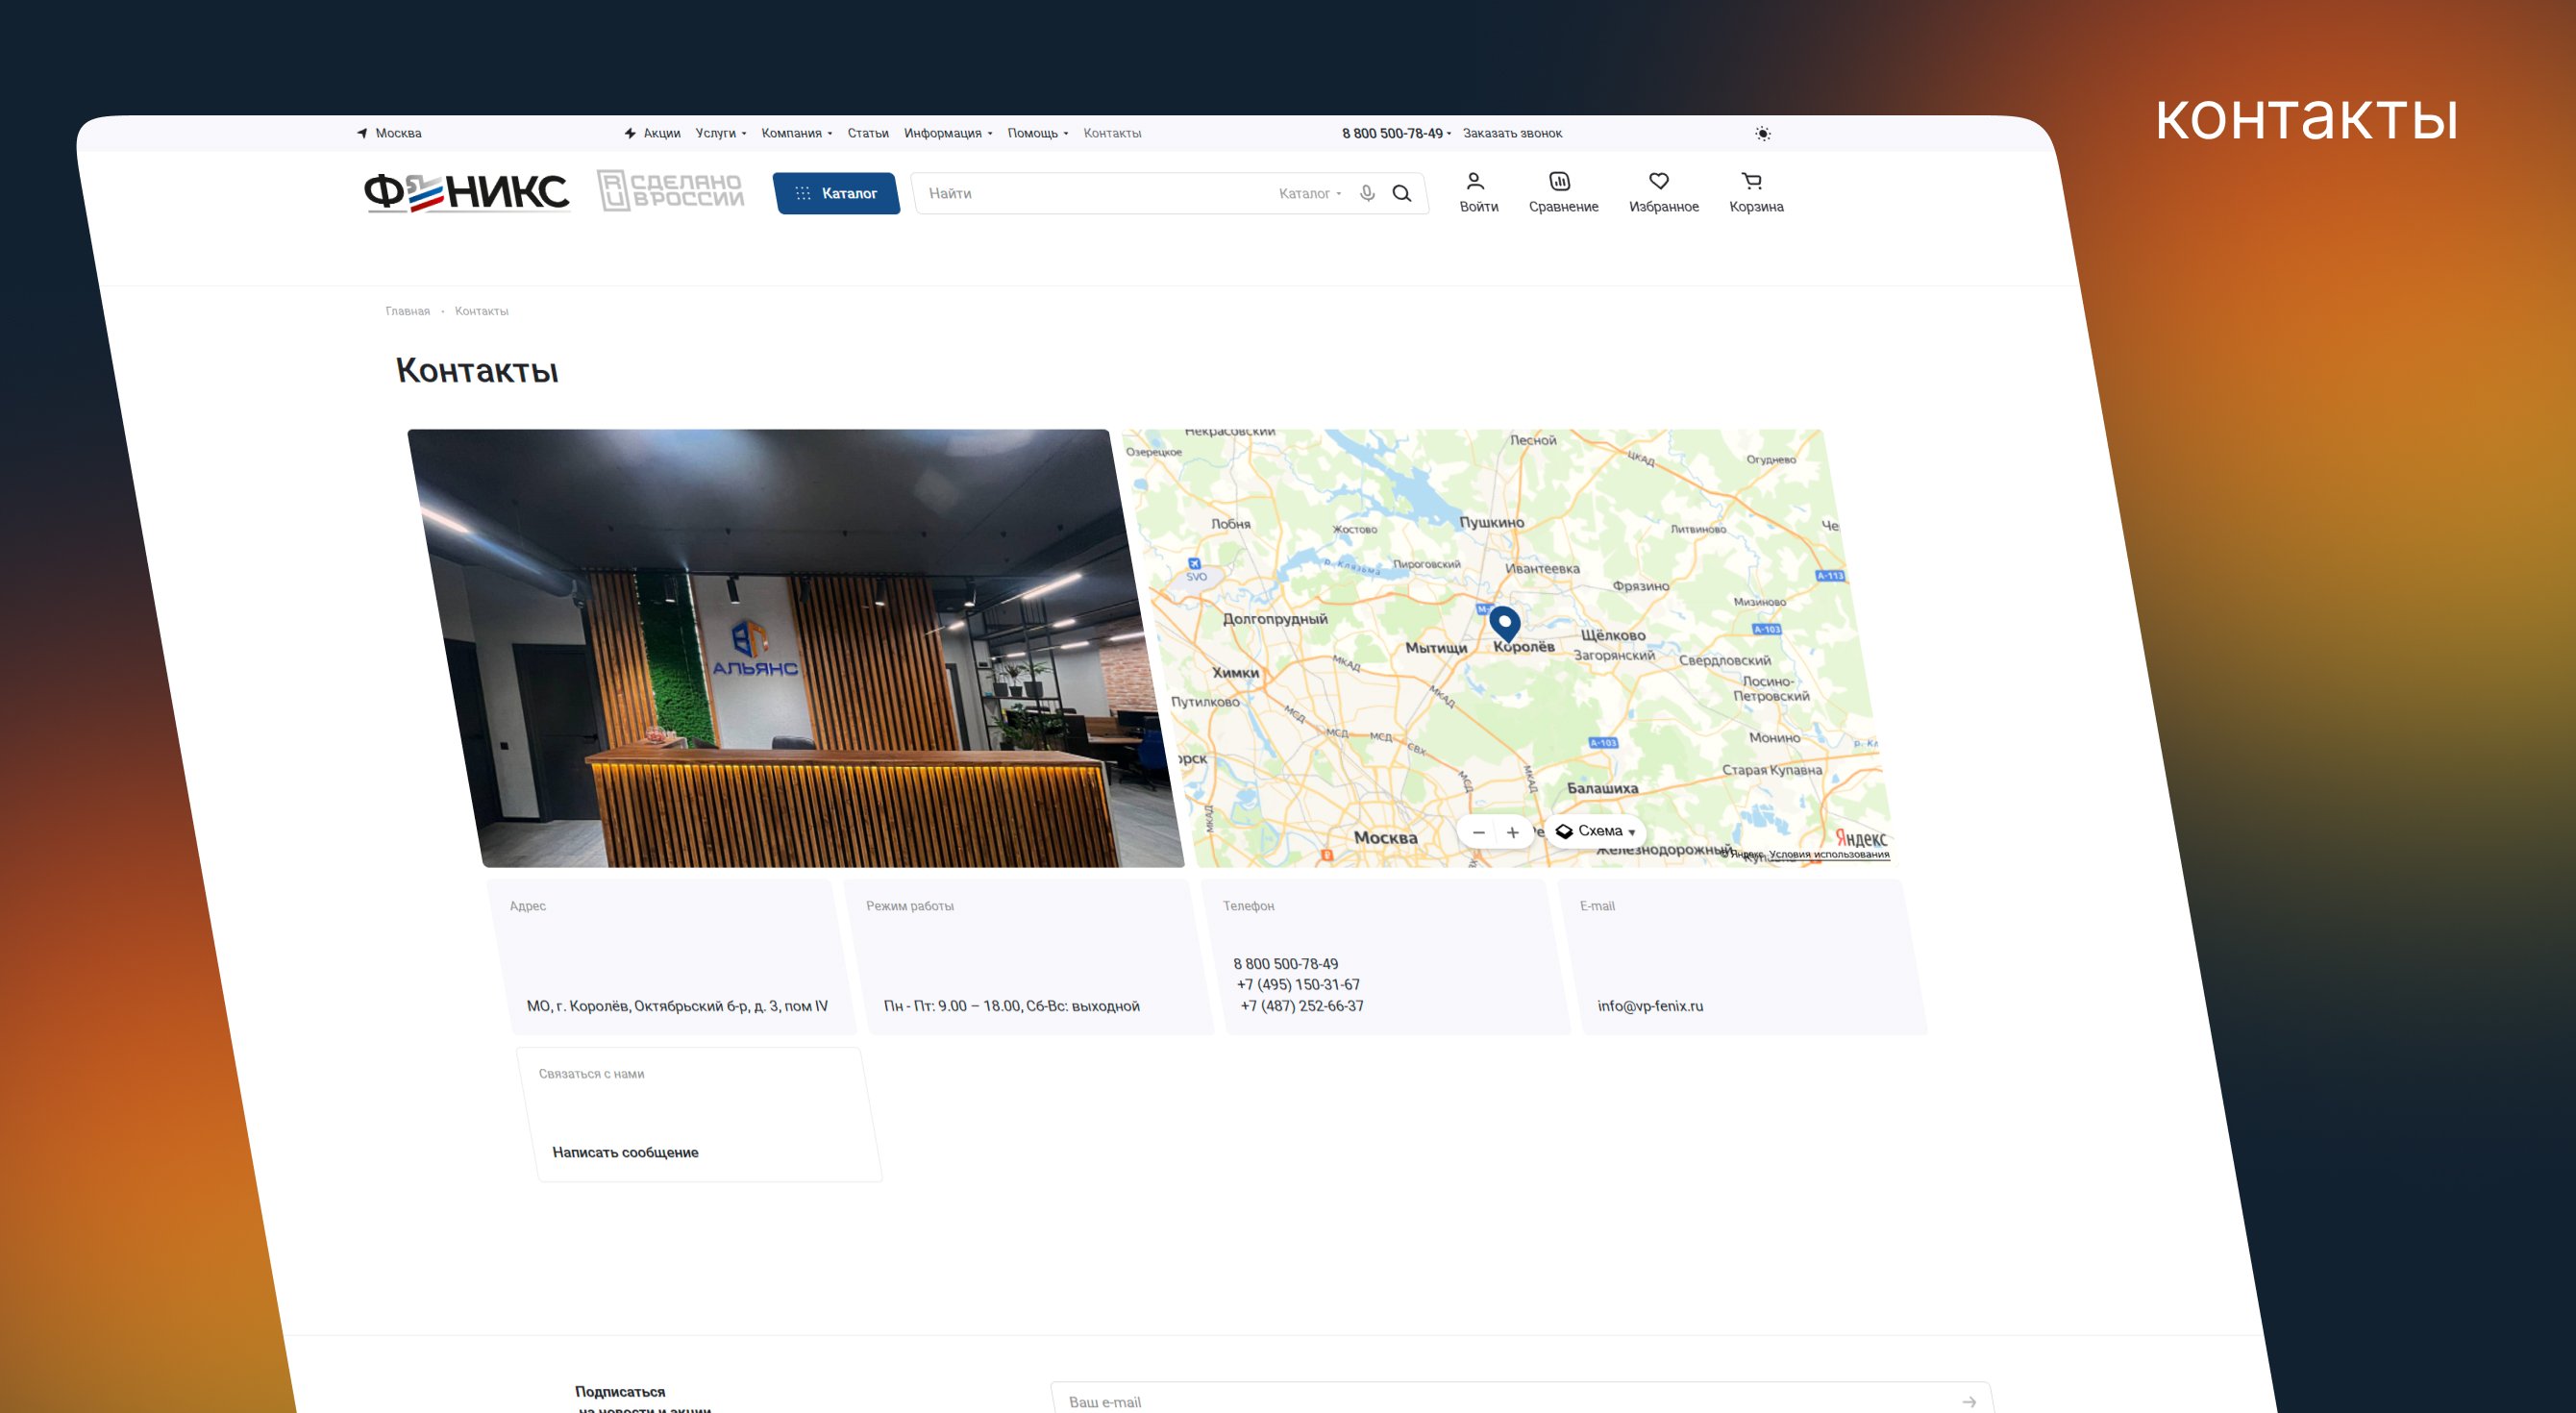Screen dimensions: 2576x1413
Task: Zoom out the map with minus button
Action: pos(1479,832)
